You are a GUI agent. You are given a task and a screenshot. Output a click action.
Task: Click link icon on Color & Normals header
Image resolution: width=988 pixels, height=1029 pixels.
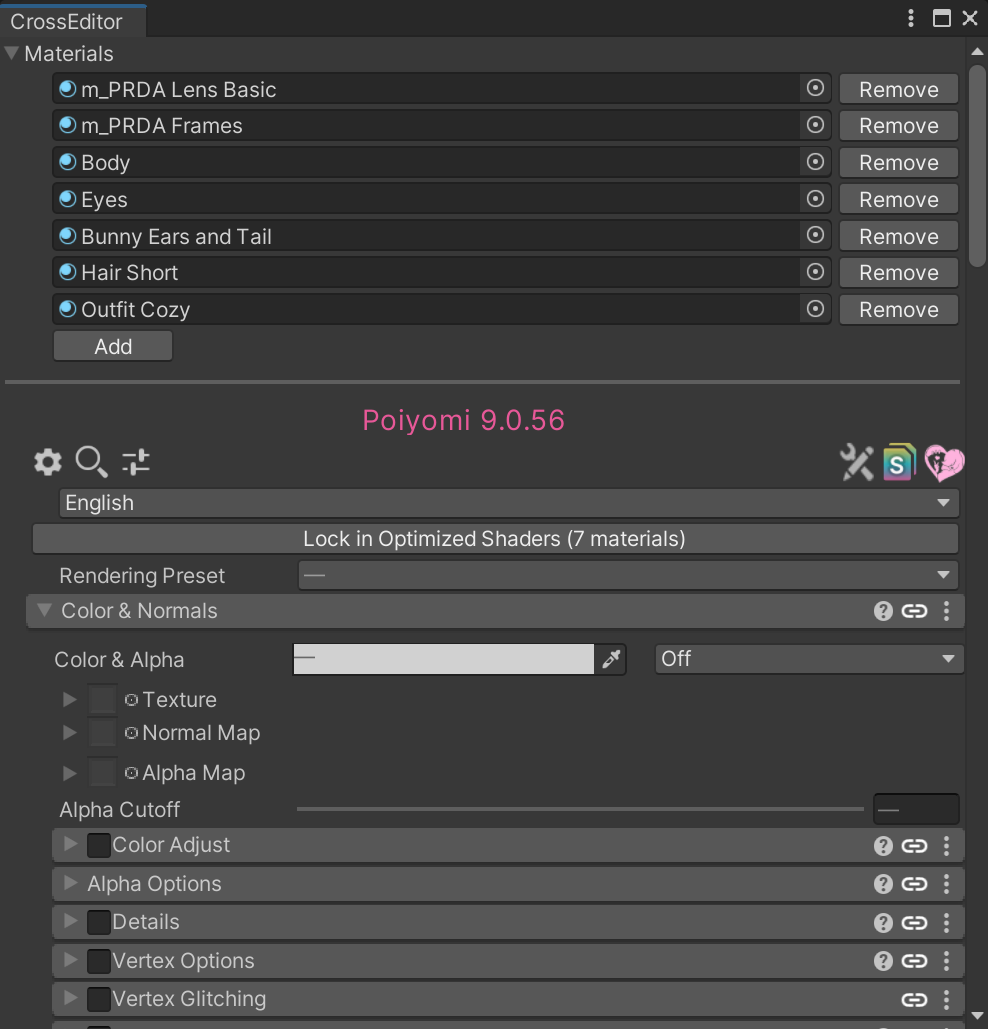914,612
